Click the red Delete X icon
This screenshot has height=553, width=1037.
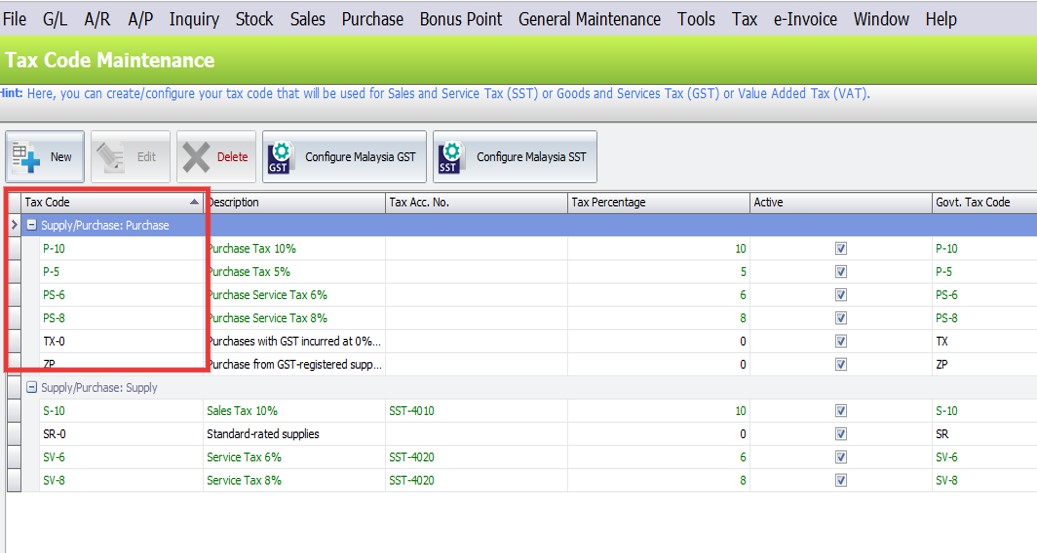[197, 157]
